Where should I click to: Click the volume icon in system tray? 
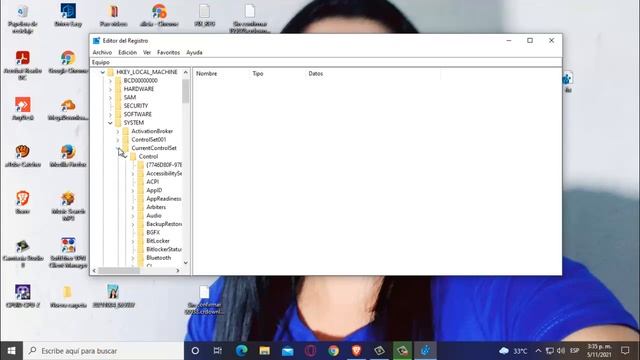pyautogui.click(x=561, y=351)
